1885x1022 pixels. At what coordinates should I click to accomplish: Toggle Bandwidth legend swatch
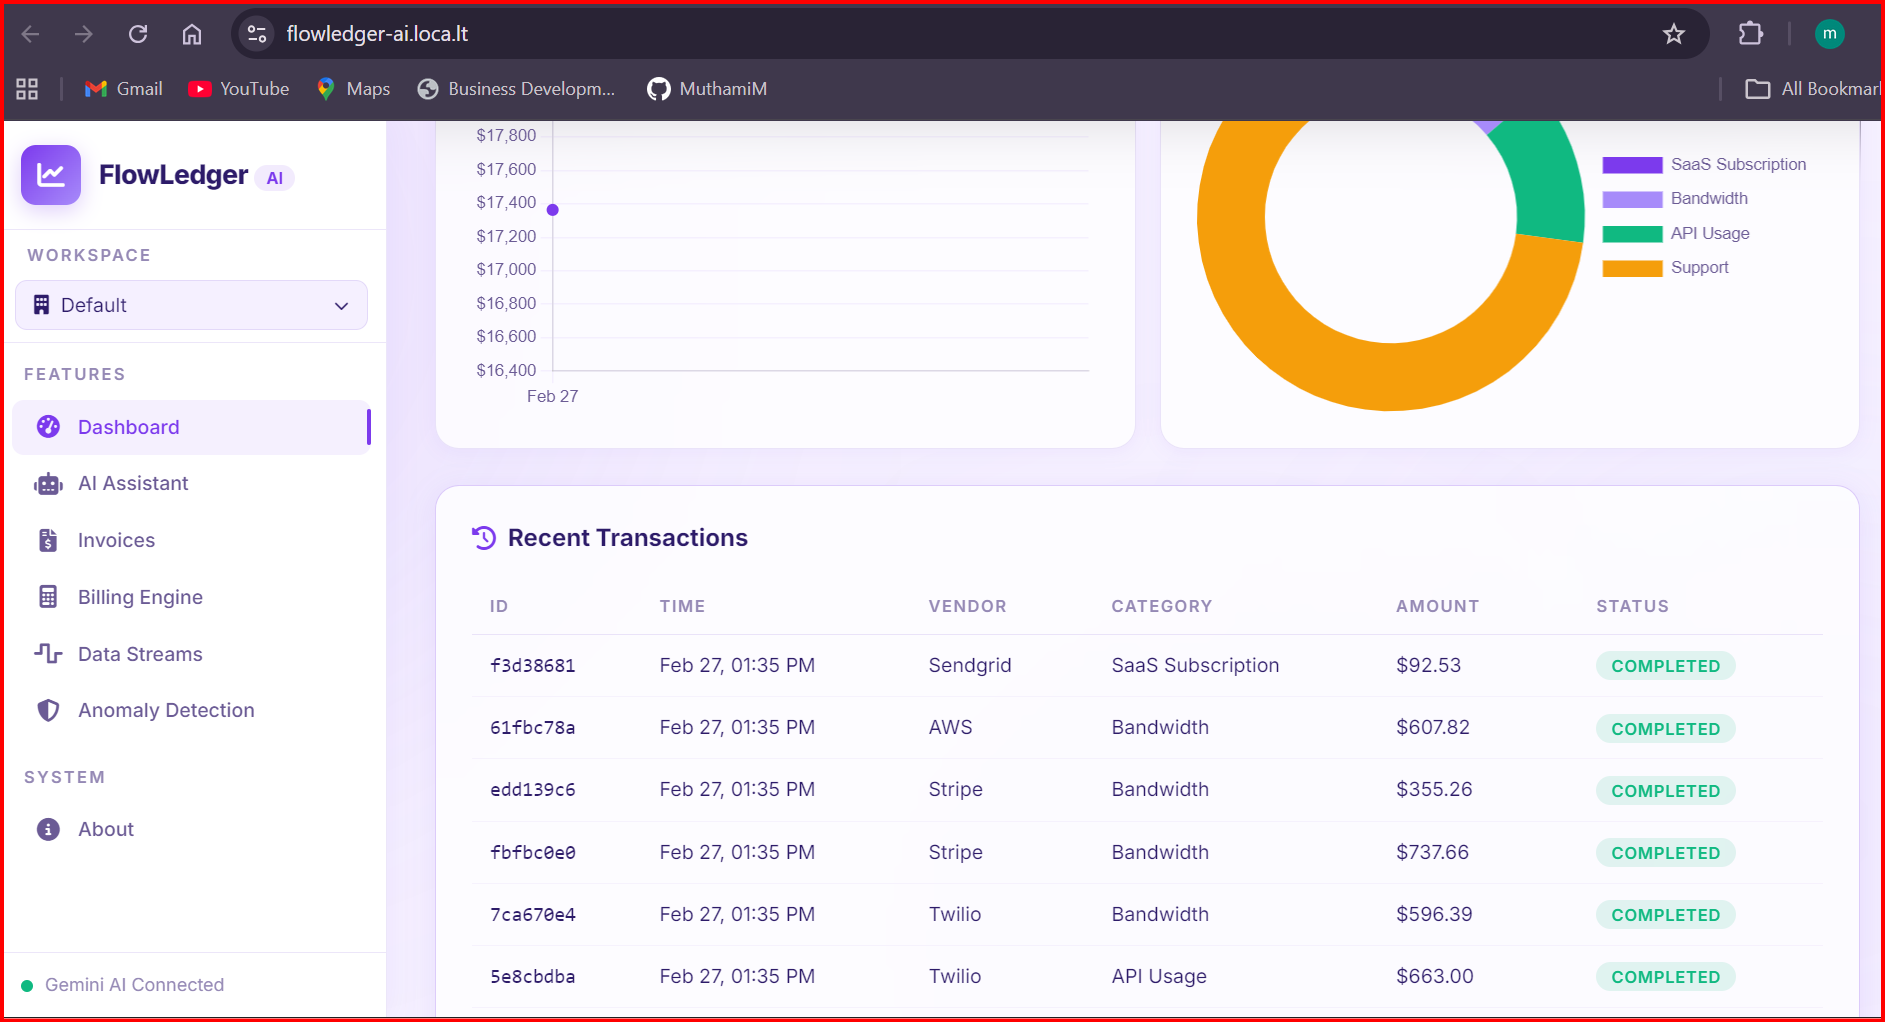pyautogui.click(x=1632, y=199)
